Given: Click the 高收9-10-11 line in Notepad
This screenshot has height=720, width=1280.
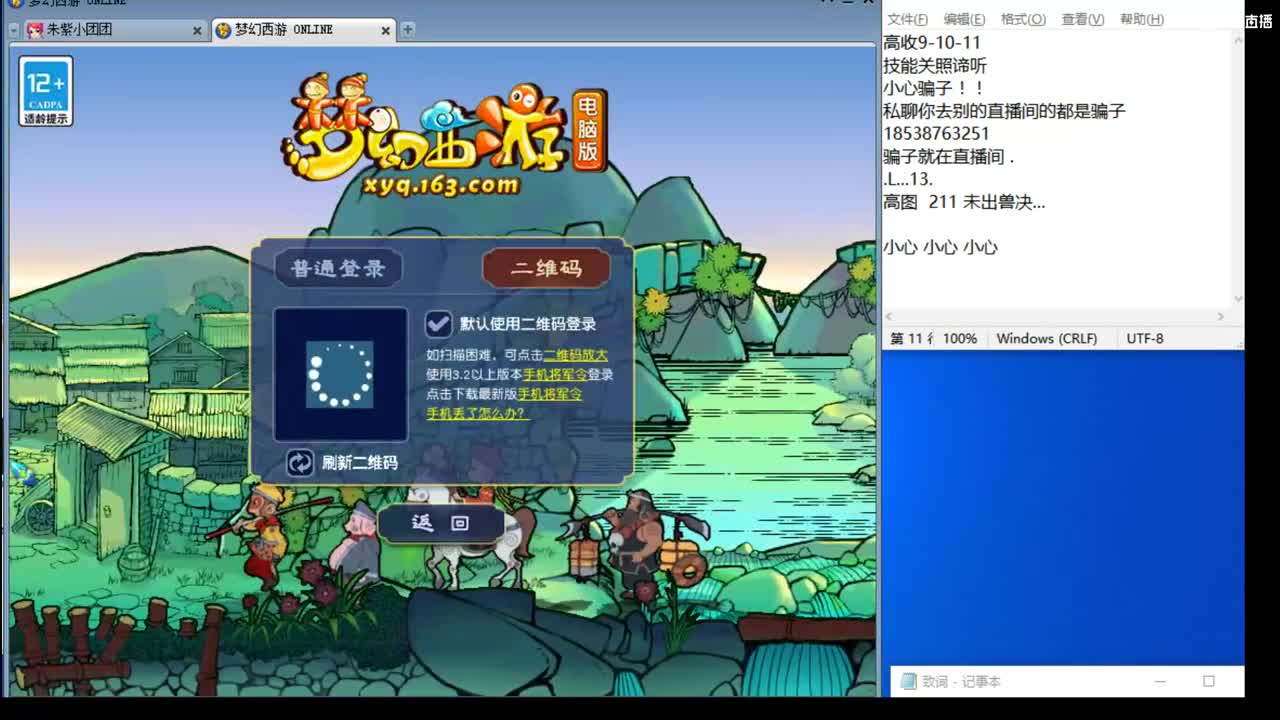Looking at the screenshot, I should (932, 42).
